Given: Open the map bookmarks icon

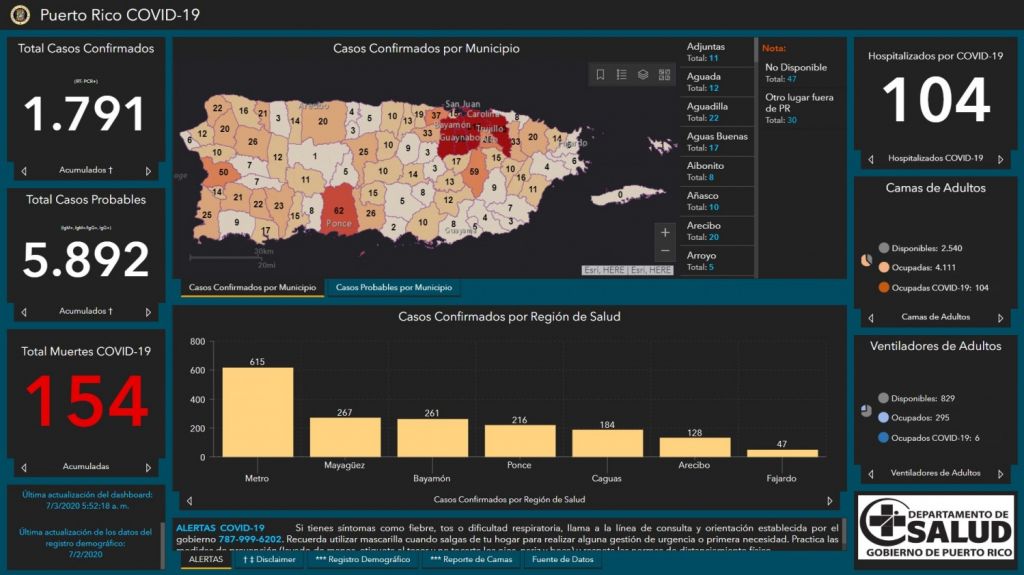Looking at the screenshot, I should [600, 75].
